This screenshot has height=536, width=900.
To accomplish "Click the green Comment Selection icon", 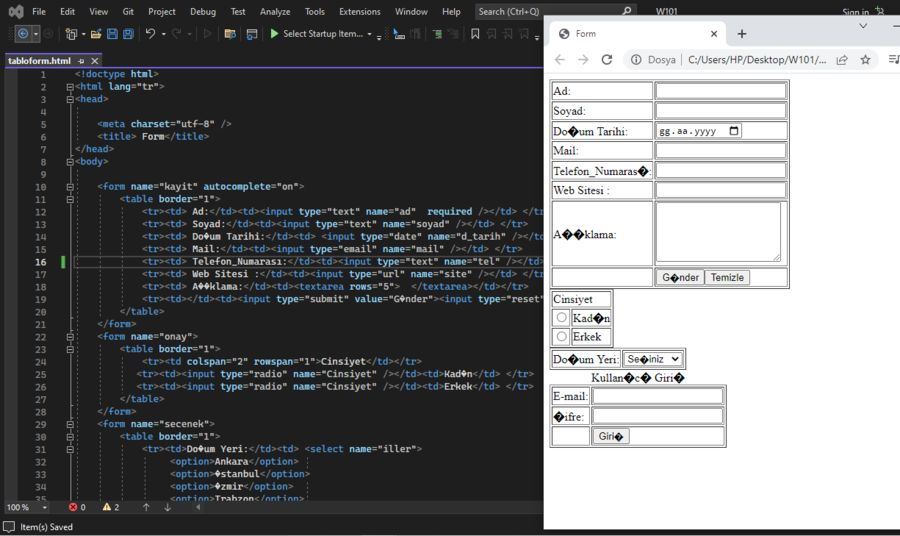I will click(x=437, y=34).
